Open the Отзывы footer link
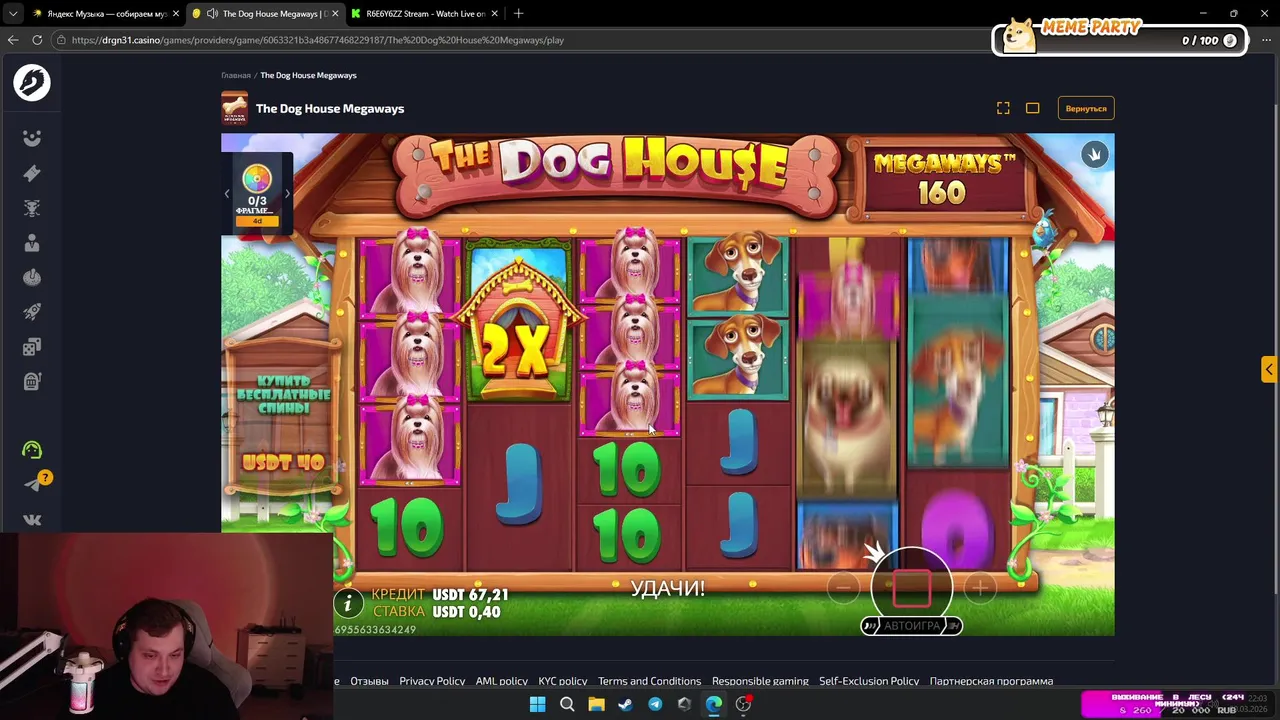 [x=369, y=681]
